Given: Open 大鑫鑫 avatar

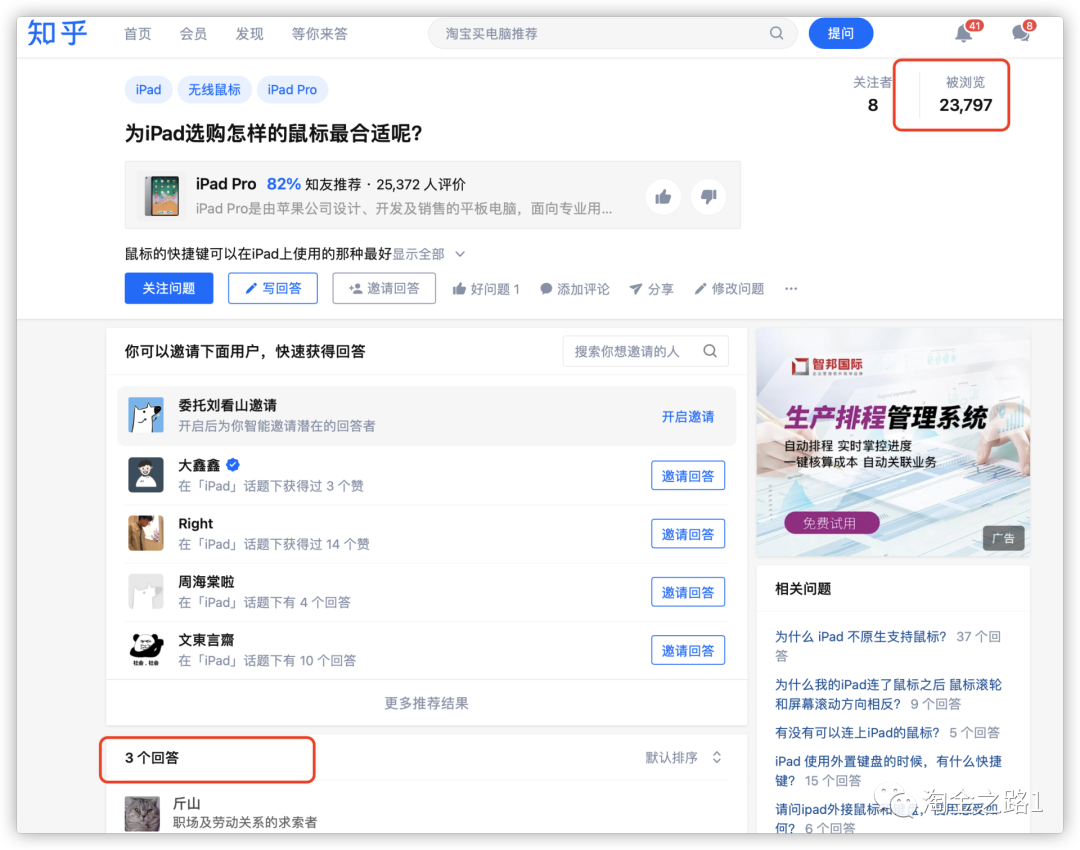Looking at the screenshot, I should coord(146,475).
